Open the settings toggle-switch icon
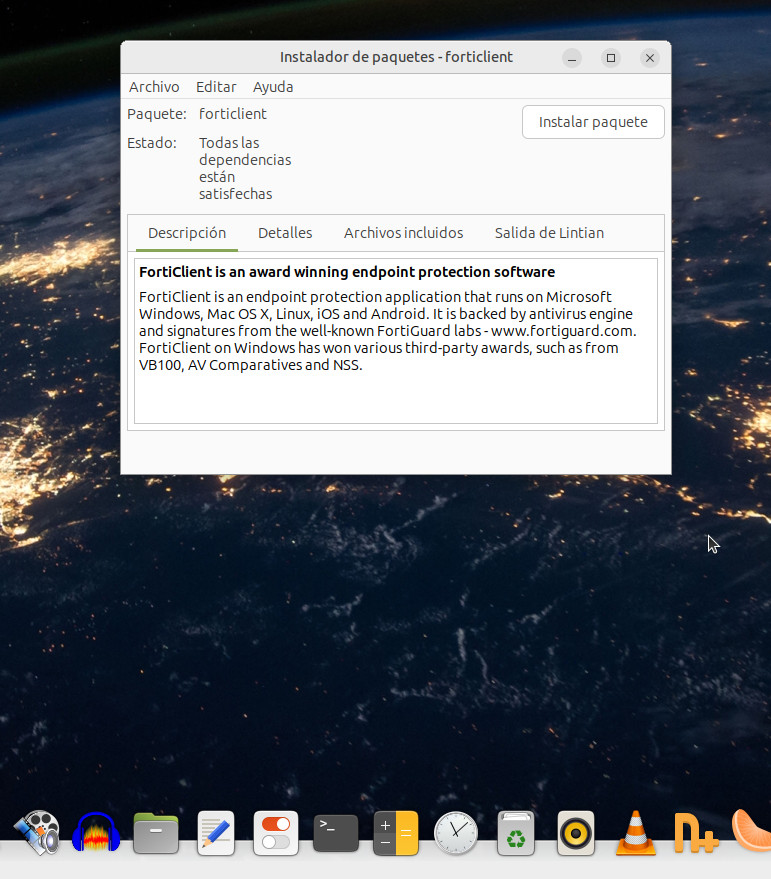 (276, 833)
